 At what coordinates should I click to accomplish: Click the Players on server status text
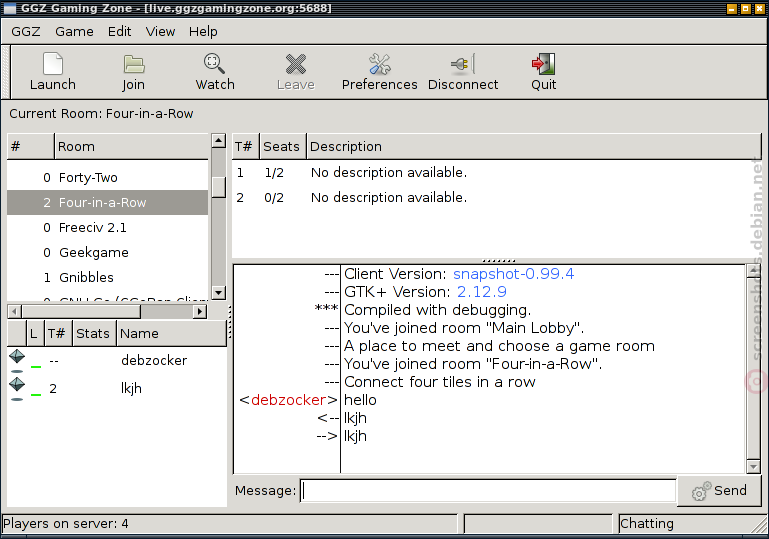[x=66, y=524]
